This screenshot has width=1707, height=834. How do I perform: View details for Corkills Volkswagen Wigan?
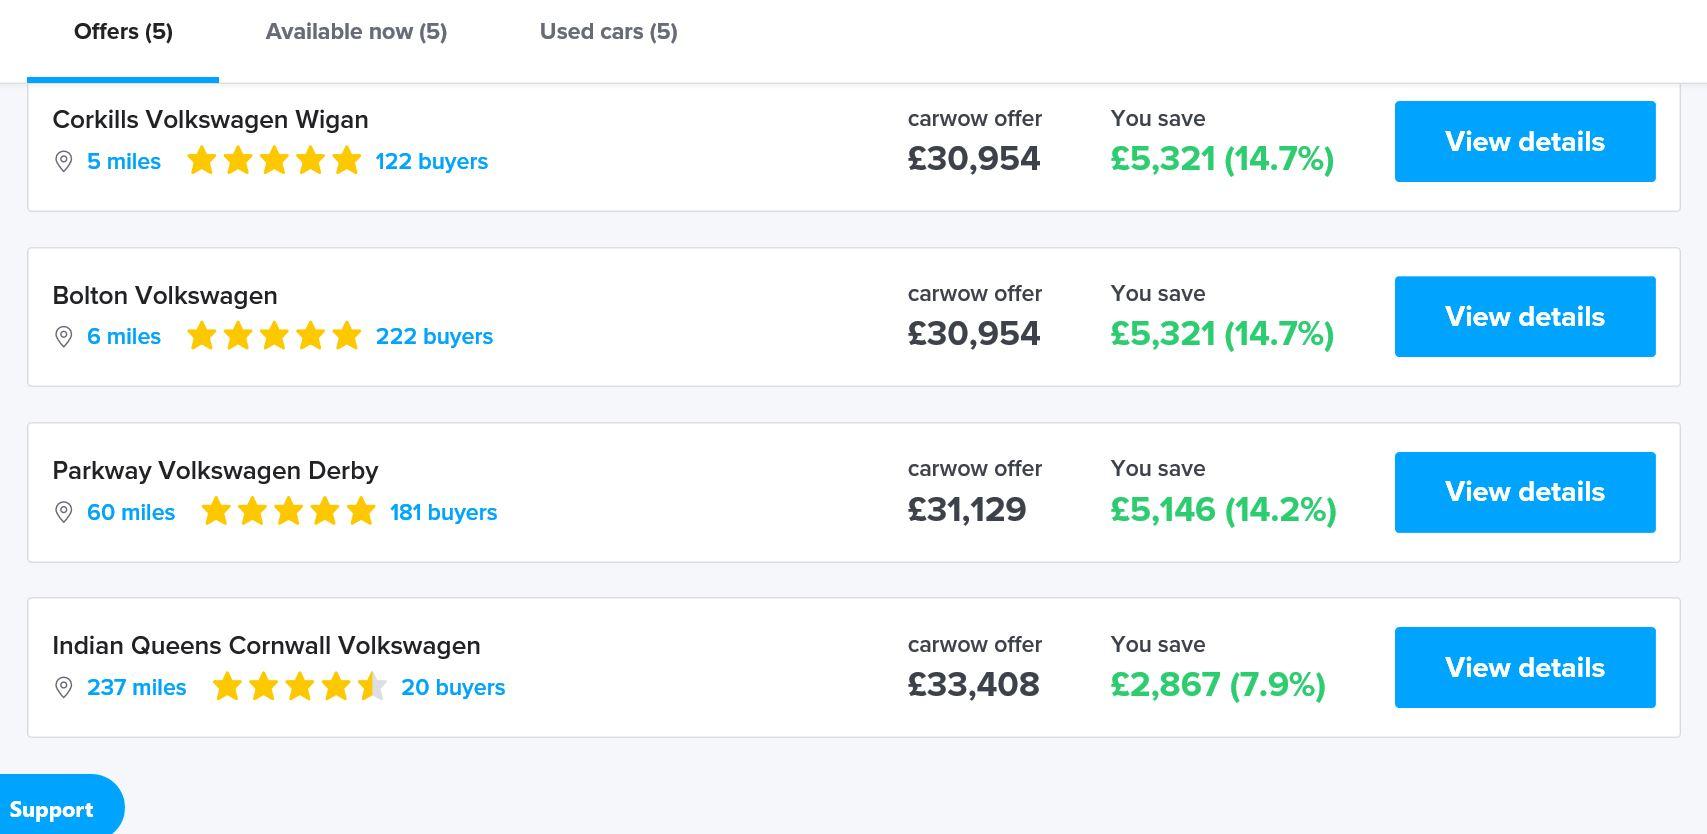pos(1524,142)
